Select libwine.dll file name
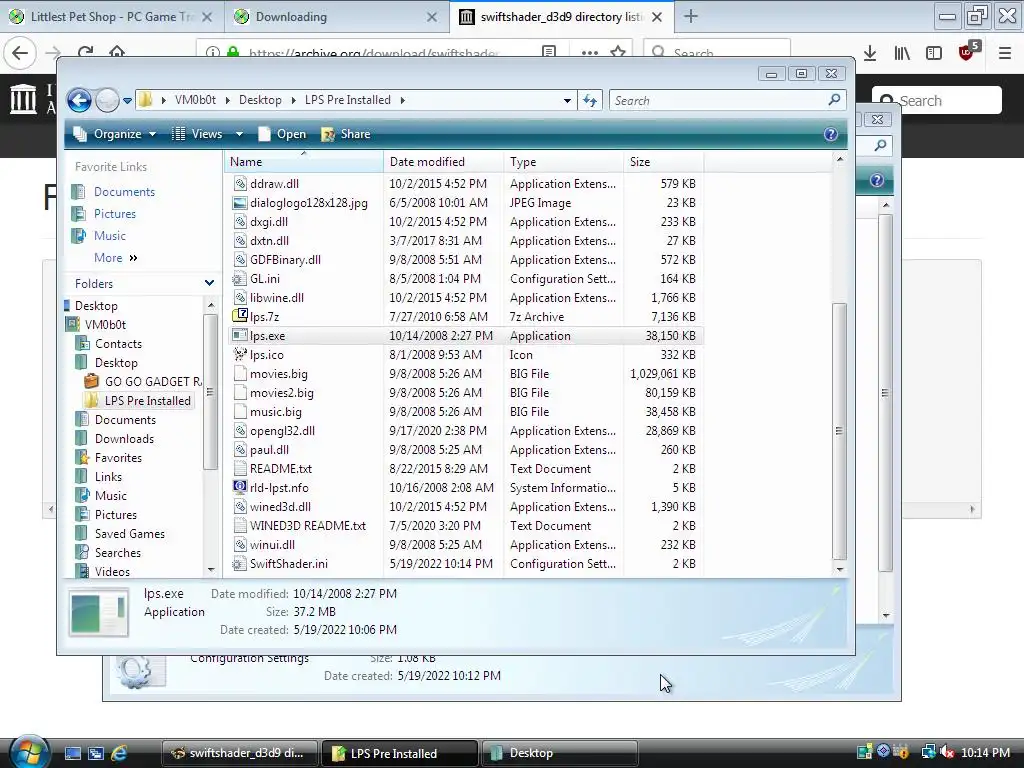Image resolution: width=1024 pixels, height=768 pixels. click(x=277, y=298)
